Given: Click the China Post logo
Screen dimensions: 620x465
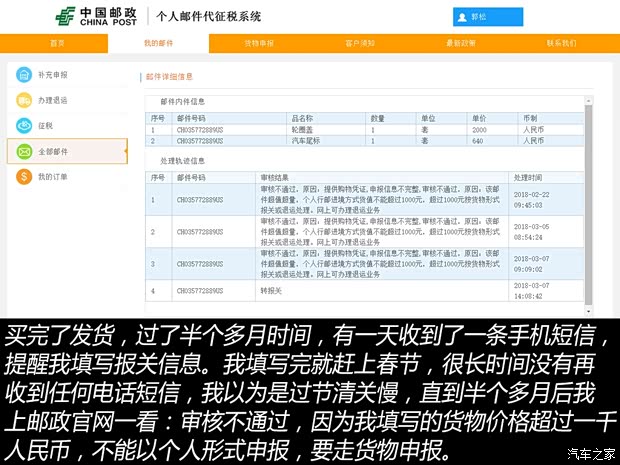Looking at the screenshot, I should (x=96, y=17).
